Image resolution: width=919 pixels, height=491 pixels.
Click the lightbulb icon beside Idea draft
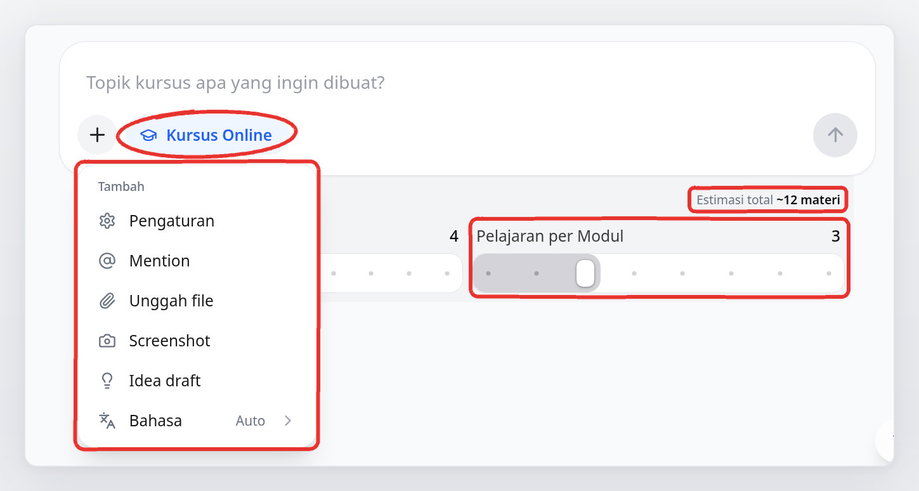(x=107, y=380)
